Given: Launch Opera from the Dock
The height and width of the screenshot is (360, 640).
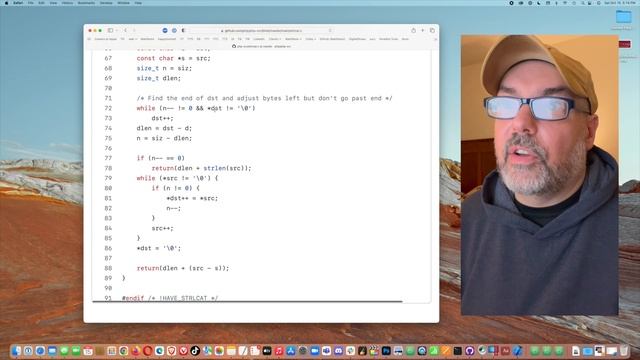Looking at the screenshot, I should coord(147,351).
